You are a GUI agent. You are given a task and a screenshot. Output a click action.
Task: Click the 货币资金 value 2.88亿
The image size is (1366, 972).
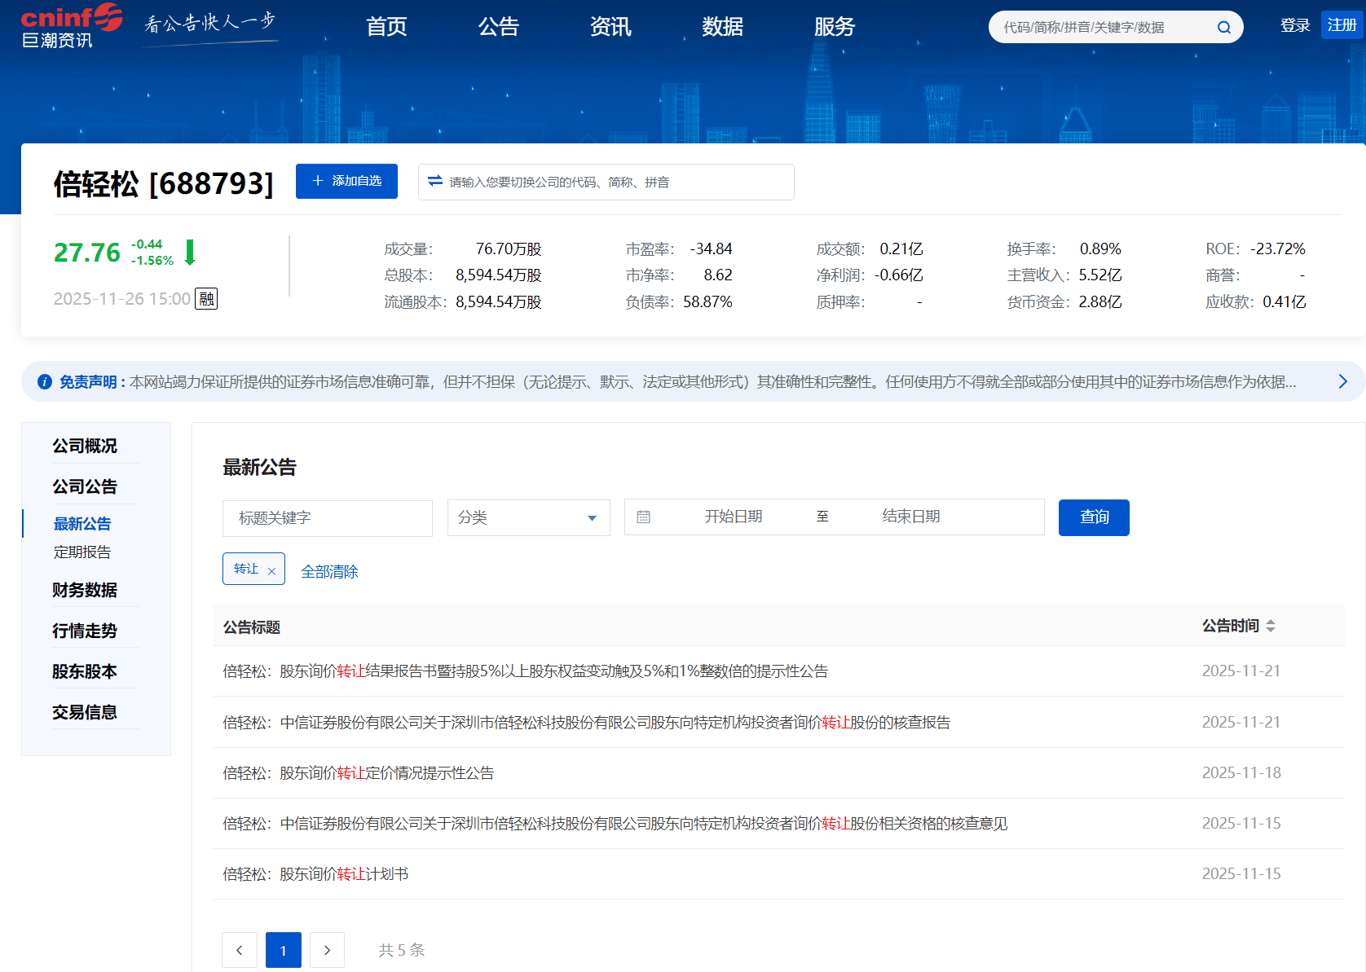point(1100,302)
